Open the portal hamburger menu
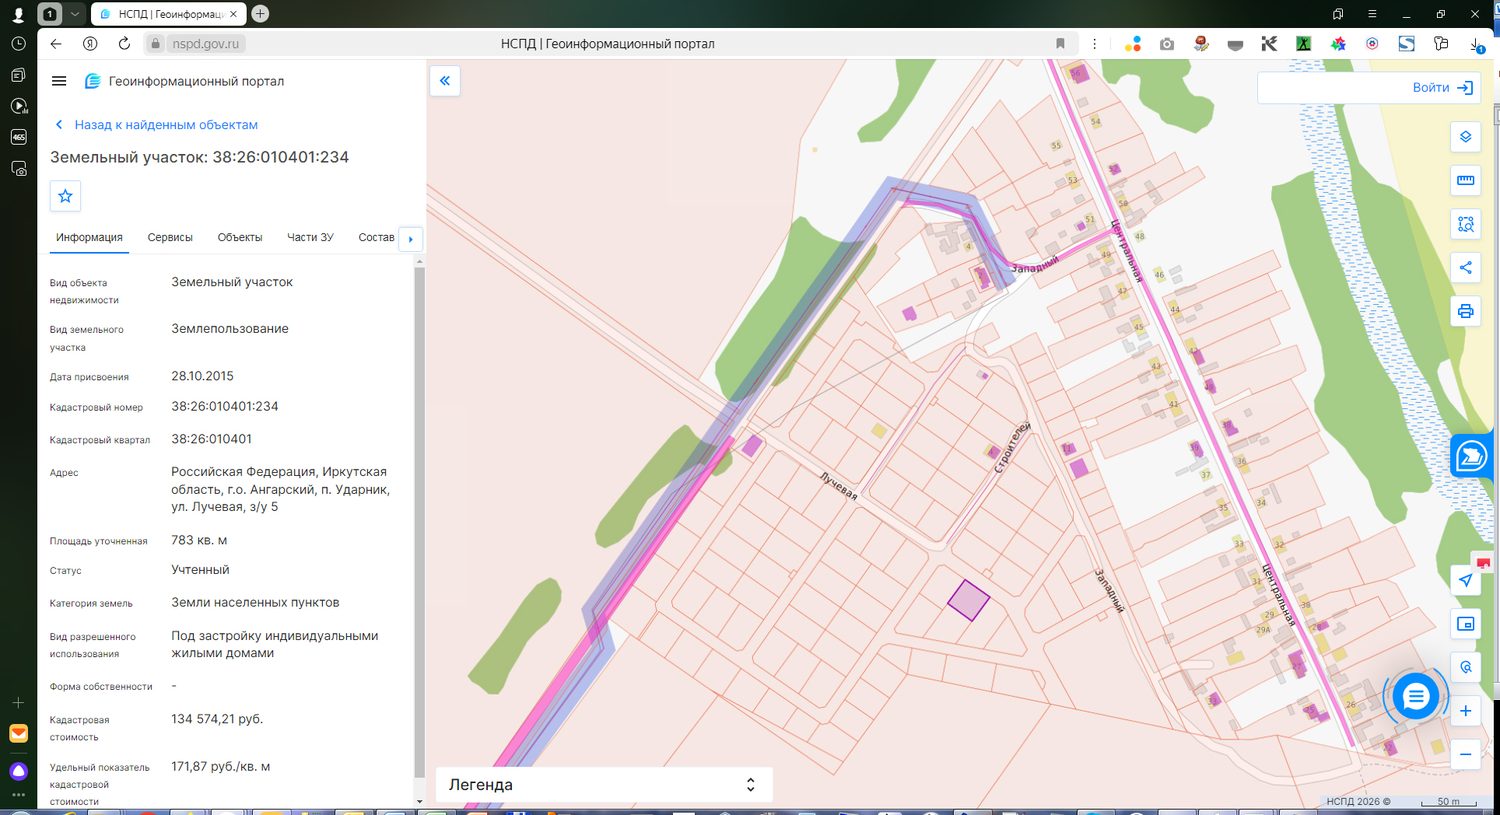Viewport: 1500px width, 815px height. [59, 81]
